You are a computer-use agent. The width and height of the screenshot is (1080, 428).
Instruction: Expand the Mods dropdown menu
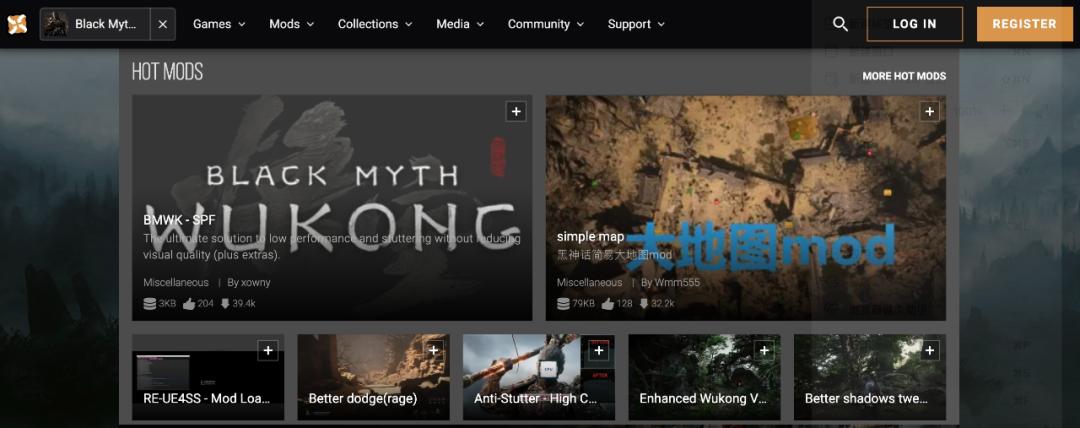point(291,24)
